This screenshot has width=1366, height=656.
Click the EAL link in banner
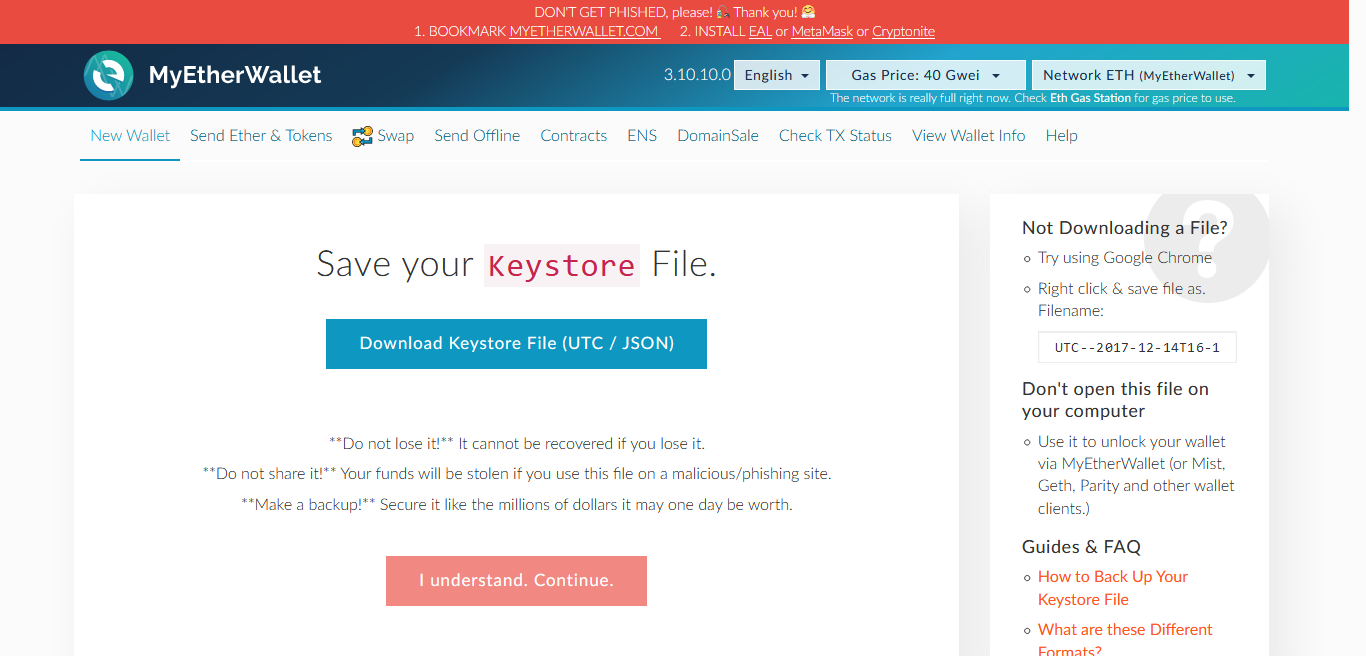pyautogui.click(x=760, y=31)
